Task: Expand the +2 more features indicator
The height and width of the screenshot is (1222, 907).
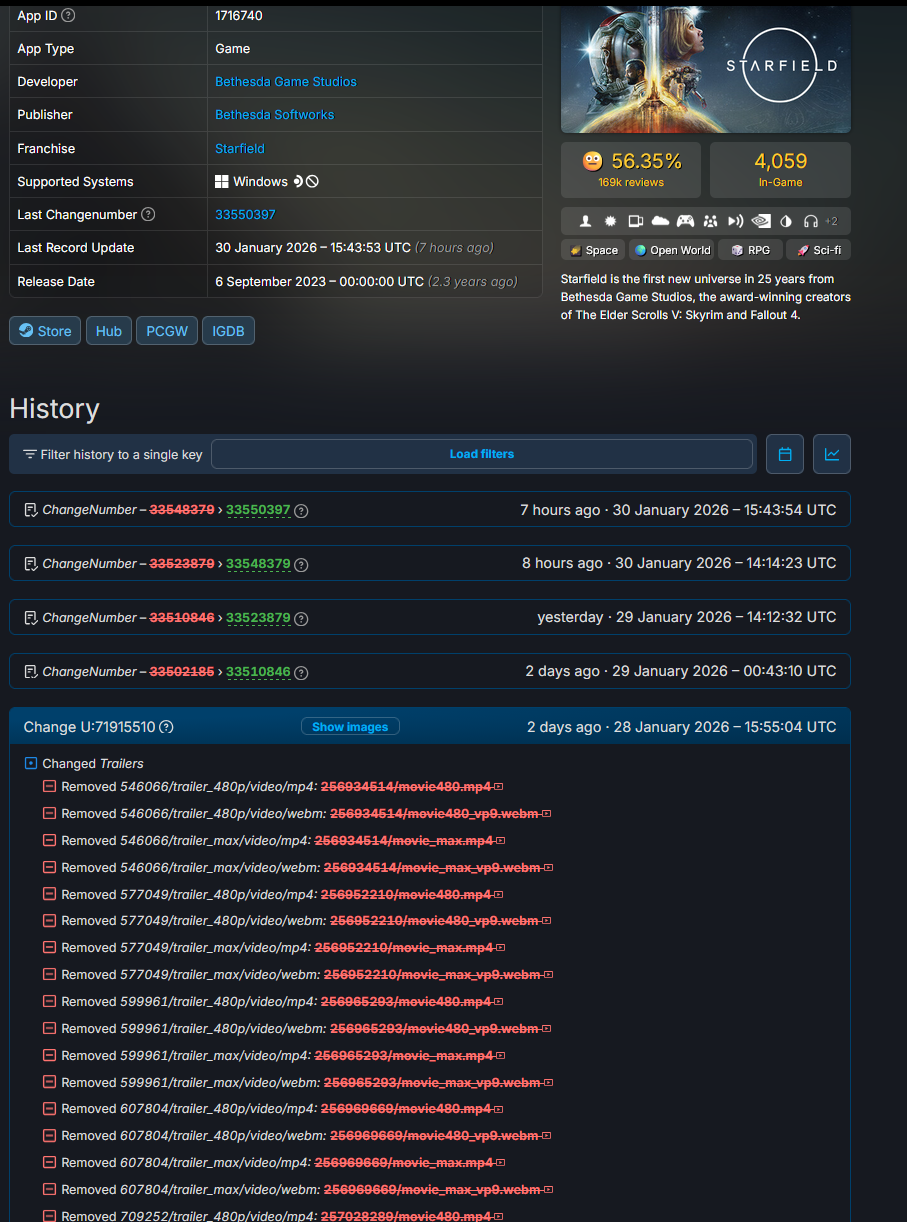Action: 831,221
